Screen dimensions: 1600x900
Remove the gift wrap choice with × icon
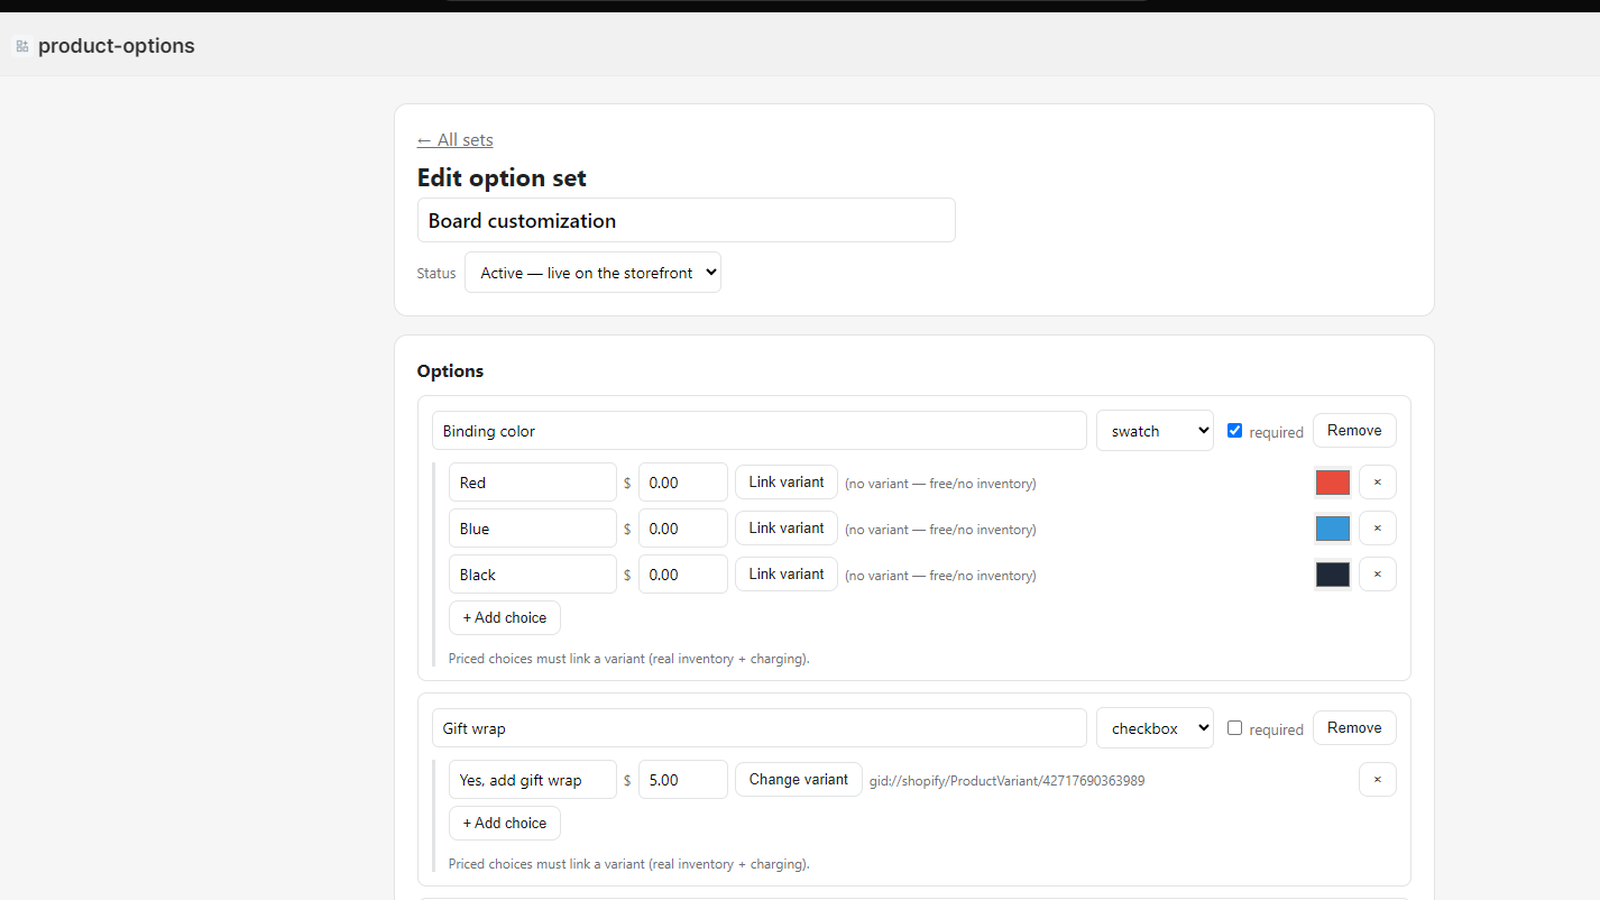[1377, 779]
